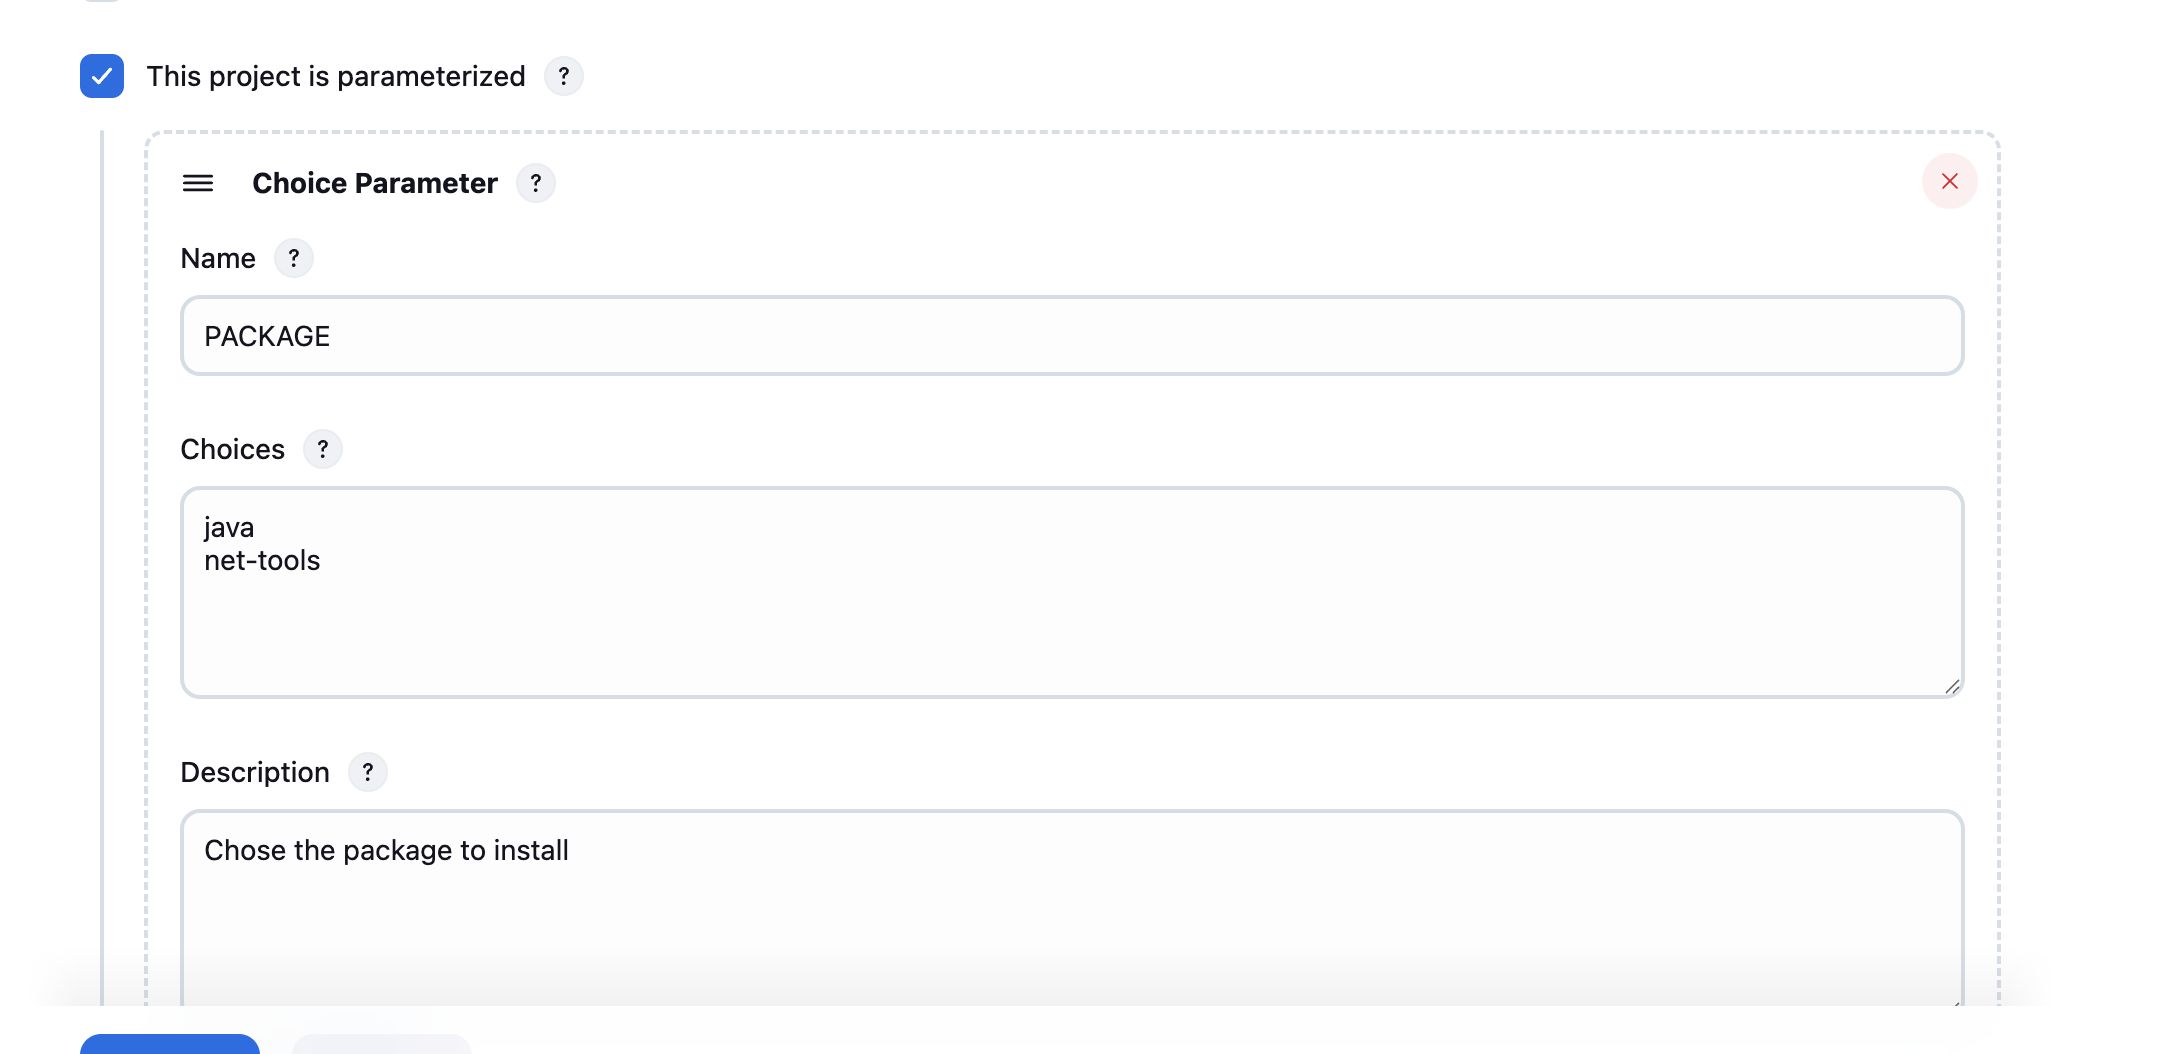The width and height of the screenshot is (2182, 1054).
Task: Click the 'Choice Parameter' heading text
Action: 374,183
